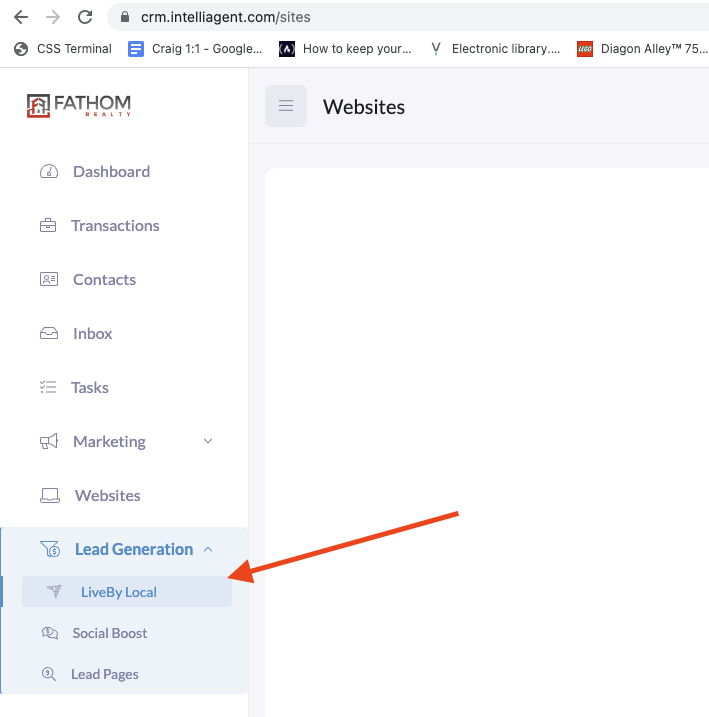Open the Inbox menu item
The width and height of the screenshot is (709, 717).
click(92, 333)
